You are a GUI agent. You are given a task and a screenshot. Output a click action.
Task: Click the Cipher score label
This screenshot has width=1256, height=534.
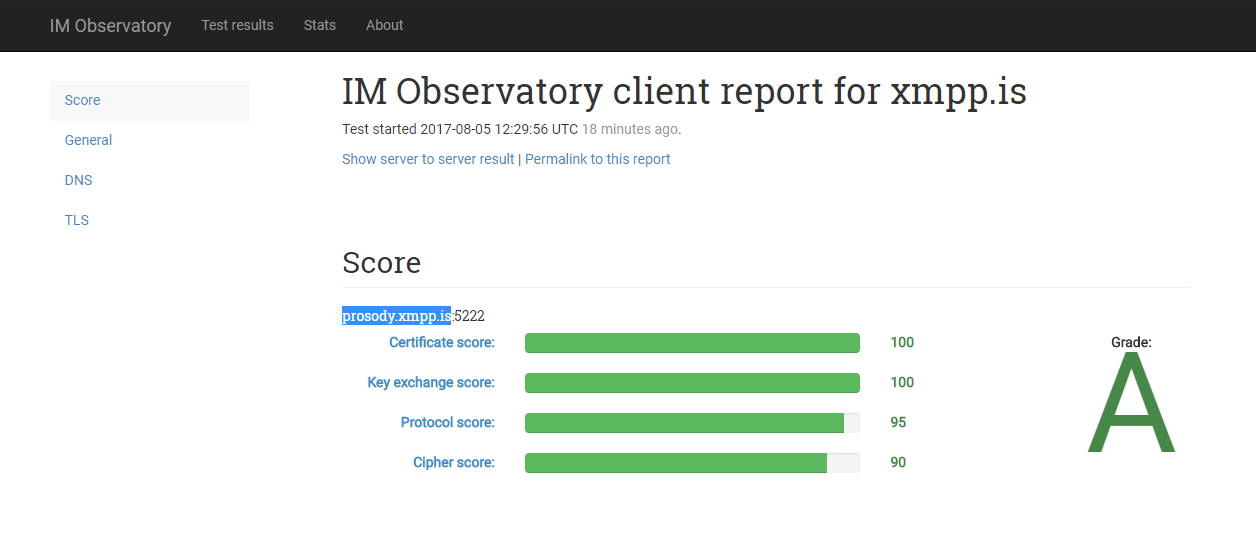tap(454, 462)
